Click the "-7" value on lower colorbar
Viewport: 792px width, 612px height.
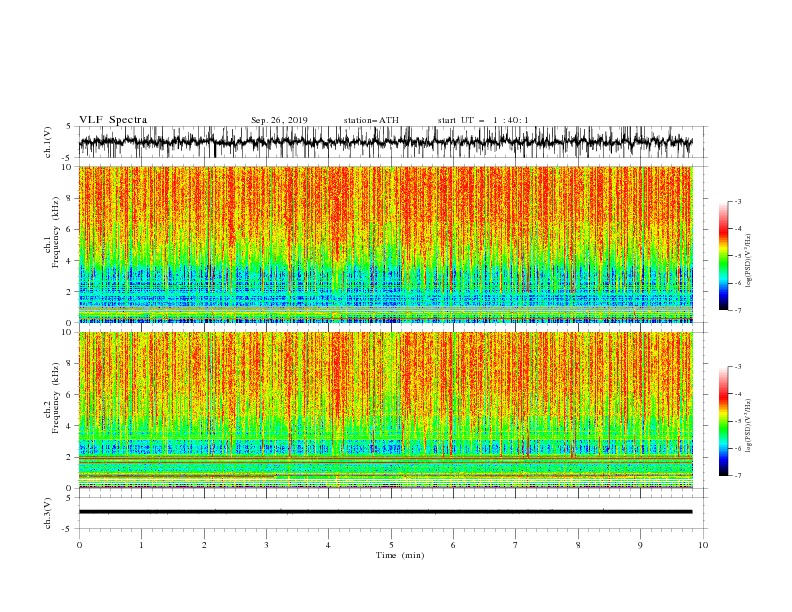point(737,476)
